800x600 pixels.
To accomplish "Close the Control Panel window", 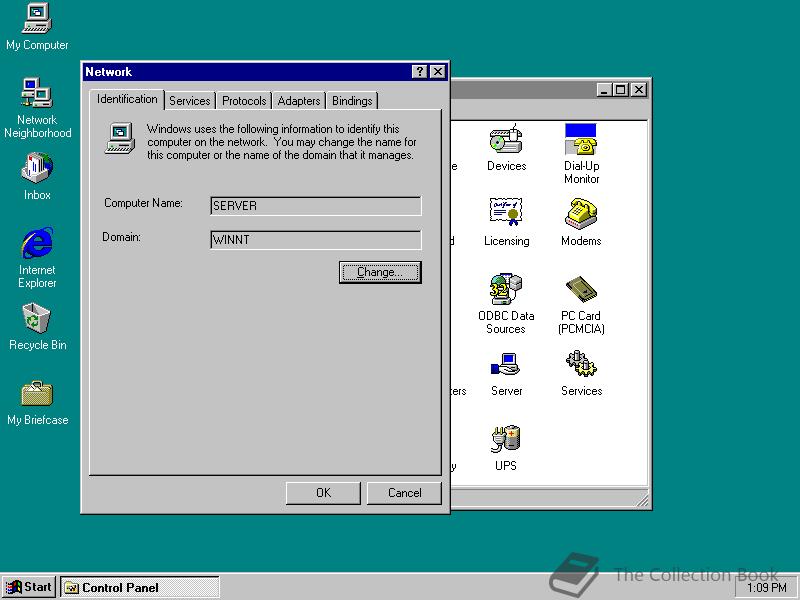I will point(639,90).
